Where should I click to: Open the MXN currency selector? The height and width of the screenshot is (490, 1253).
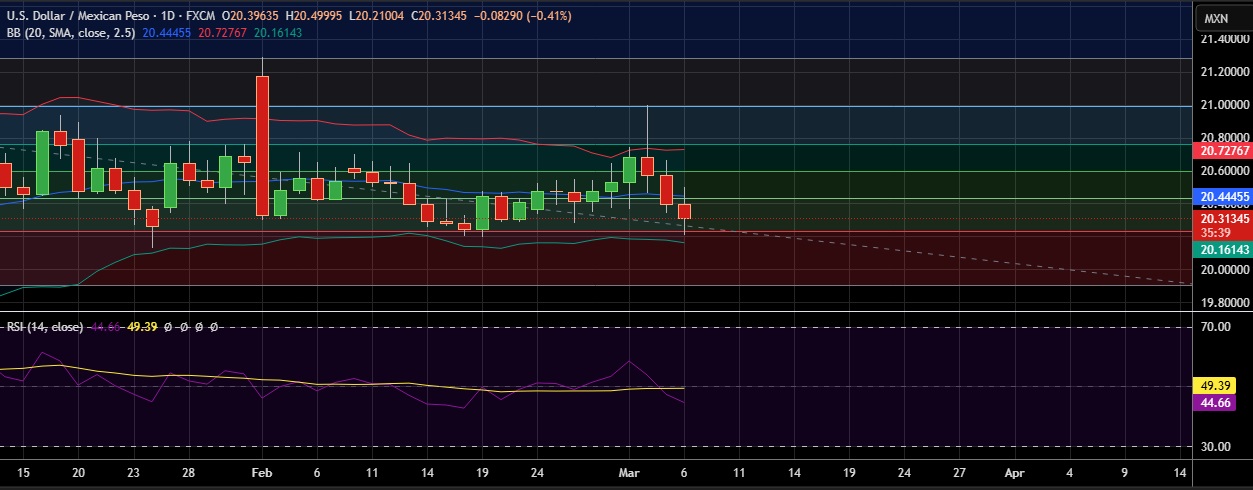[x=1215, y=18]
